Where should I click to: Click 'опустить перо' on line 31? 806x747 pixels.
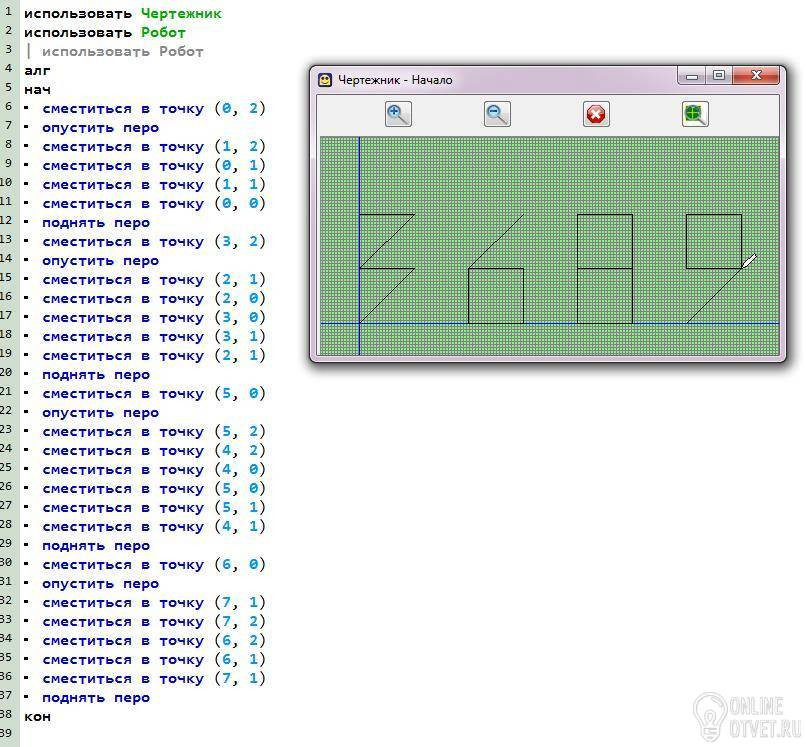point(100,584)
